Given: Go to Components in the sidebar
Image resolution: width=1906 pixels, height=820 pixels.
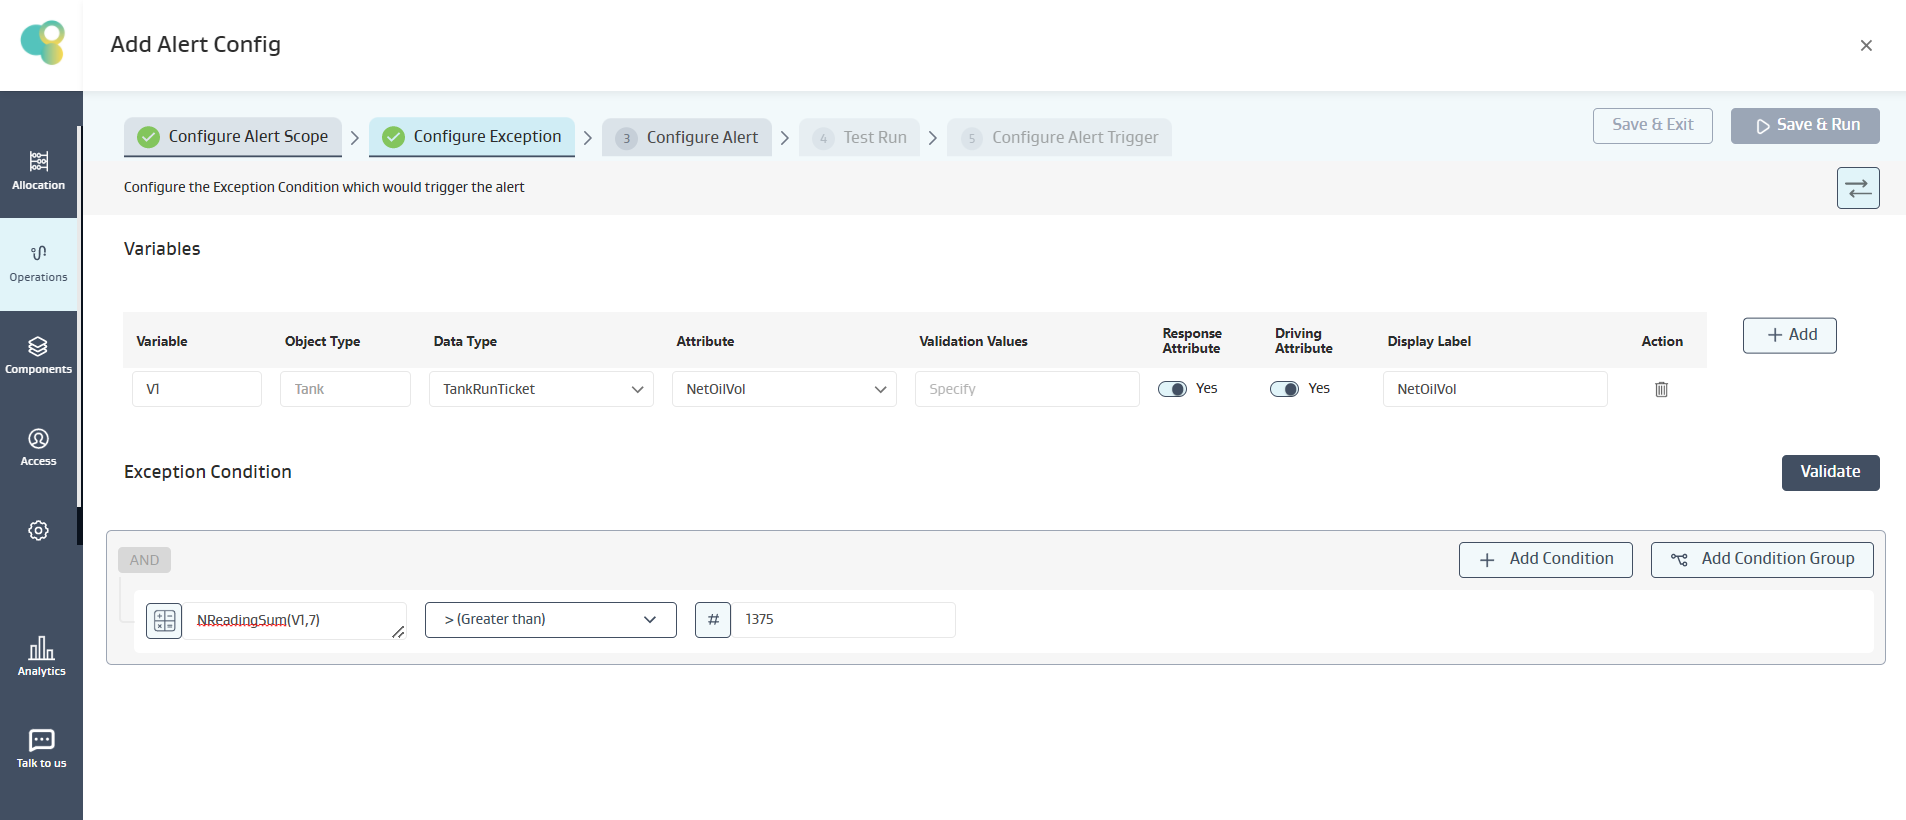Looking at the screenshot, I should [x=38, y=355].
